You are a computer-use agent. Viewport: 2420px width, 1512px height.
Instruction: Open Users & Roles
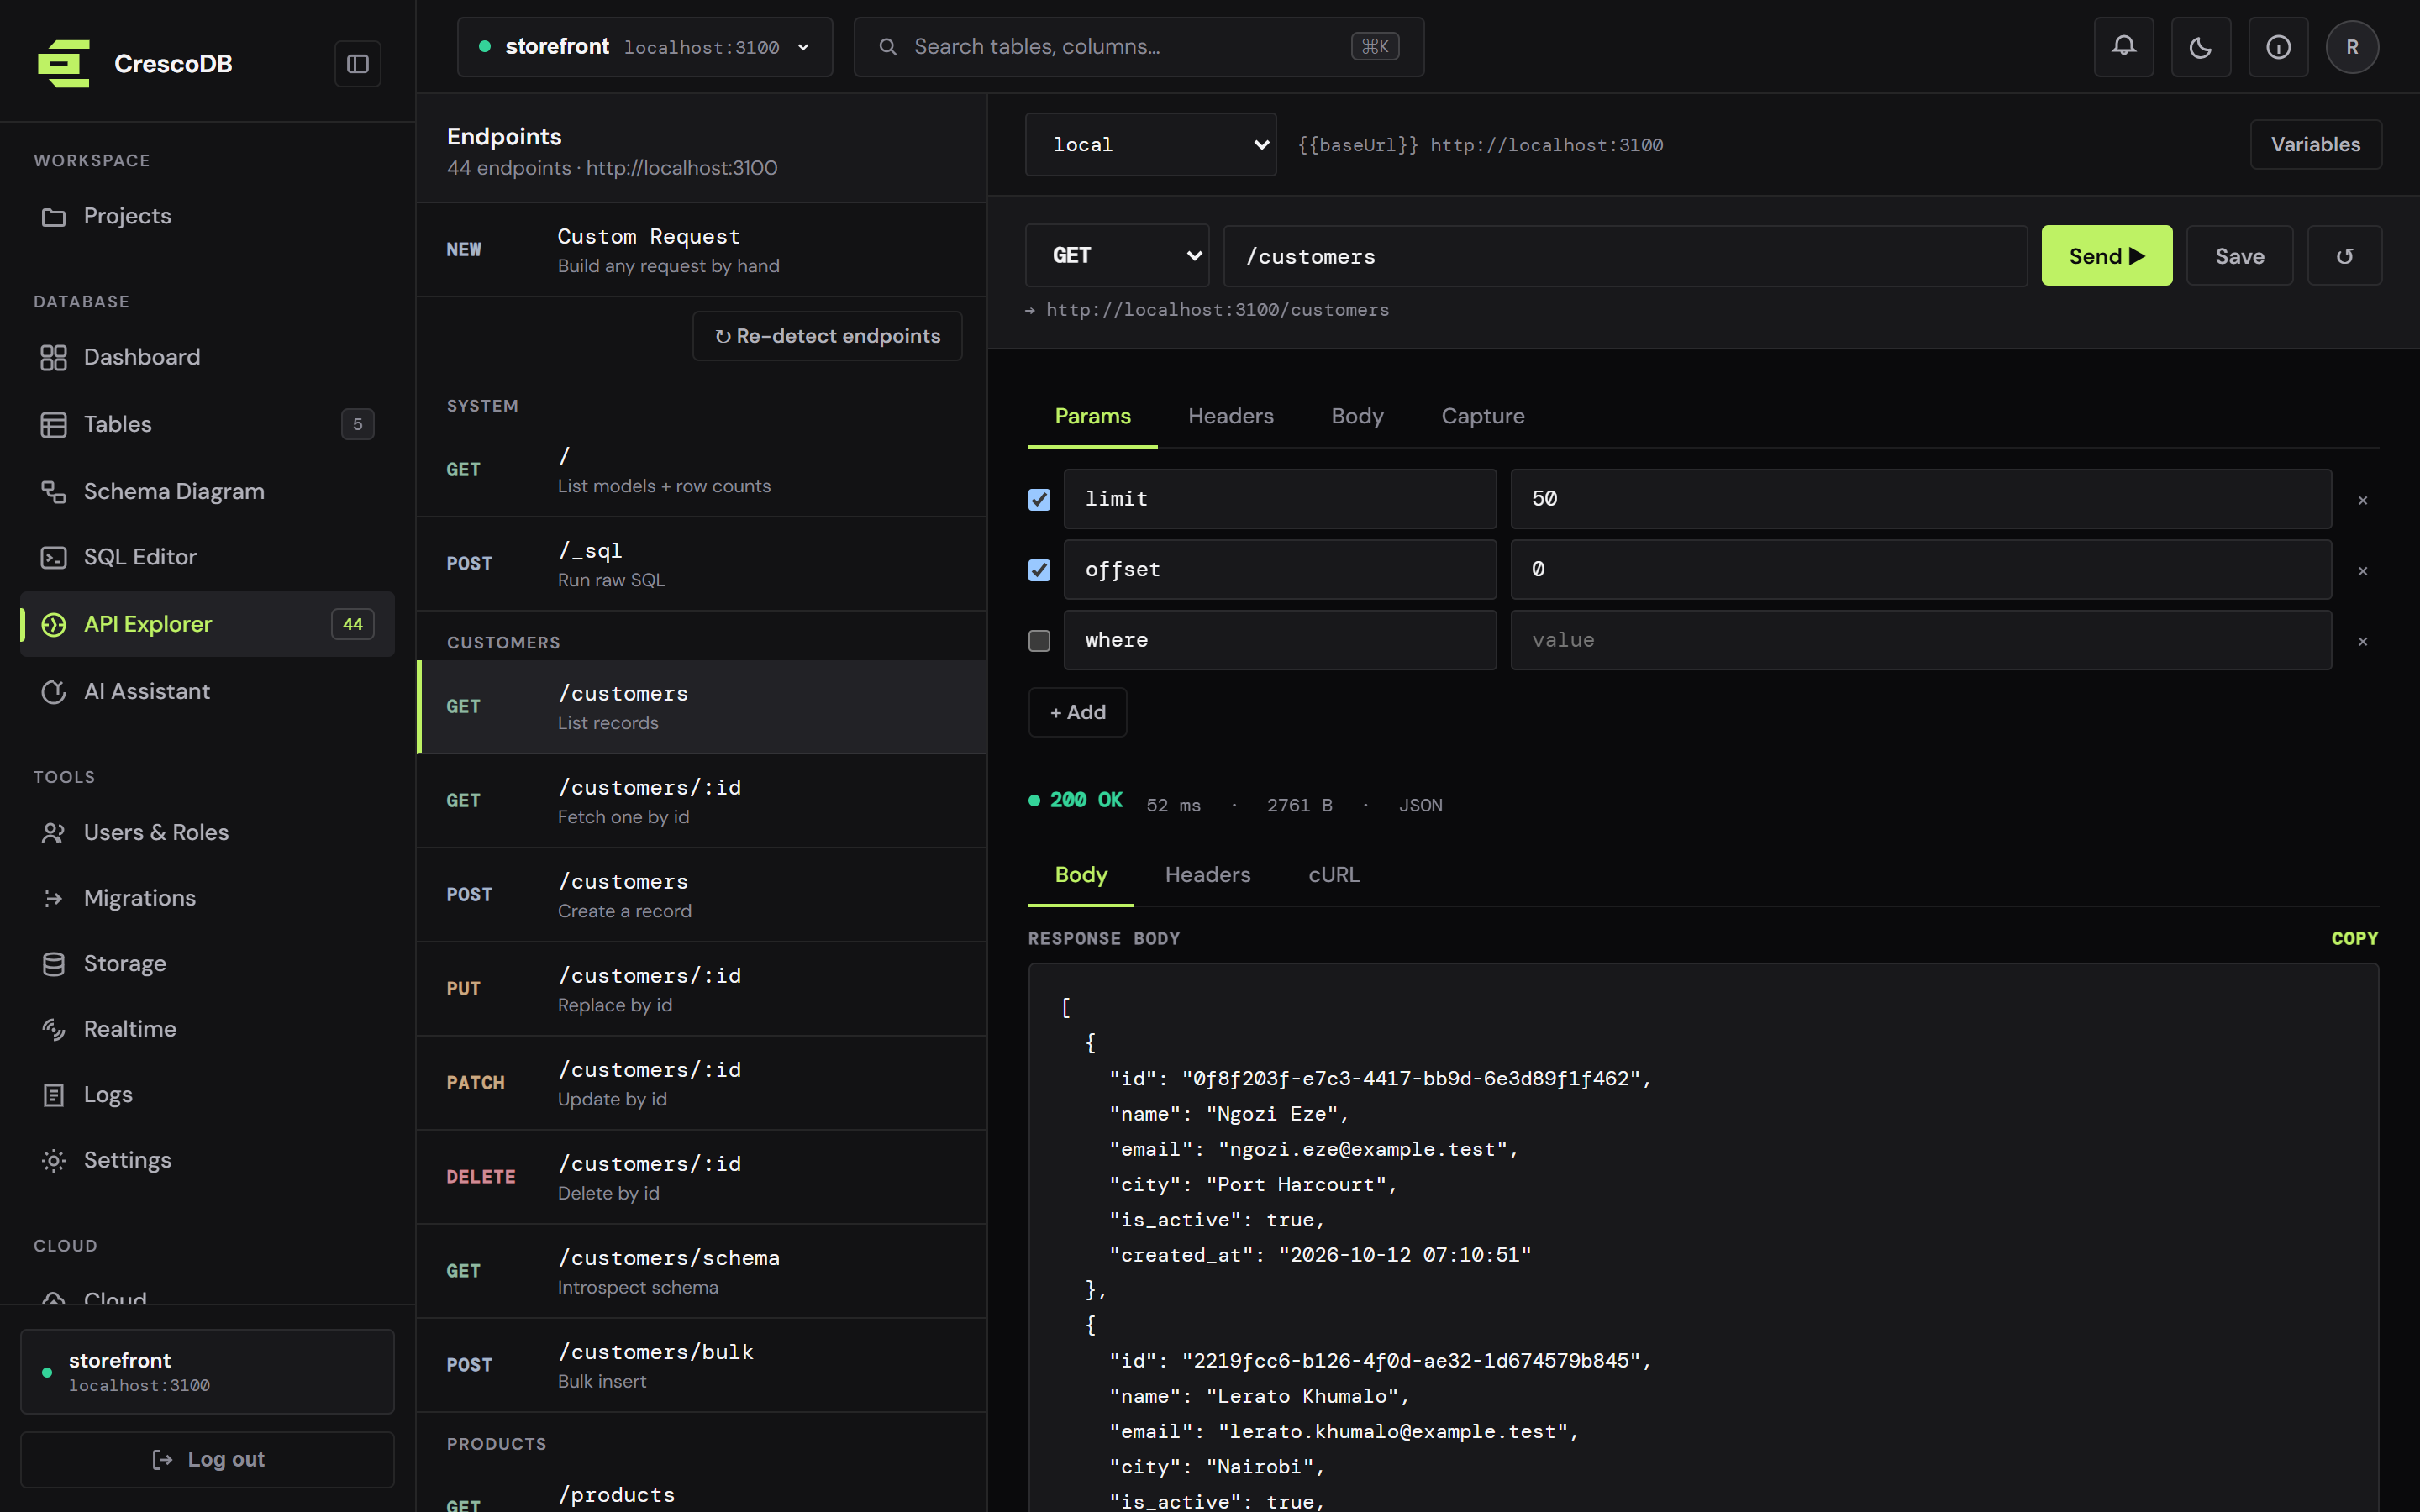207,832
